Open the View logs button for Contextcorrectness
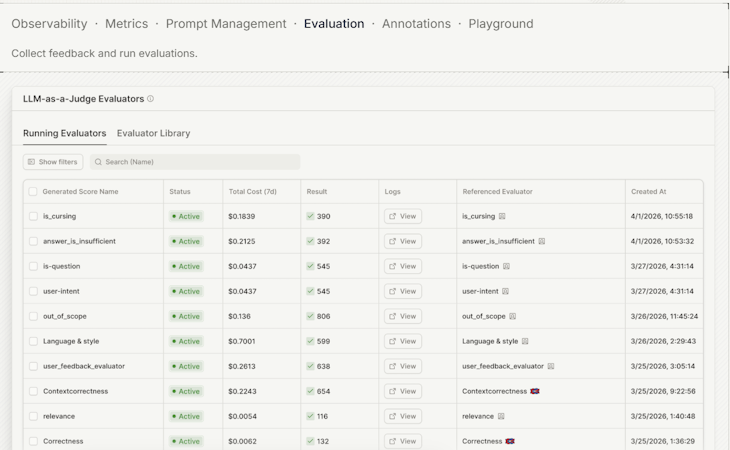 (x=403, y=391)
